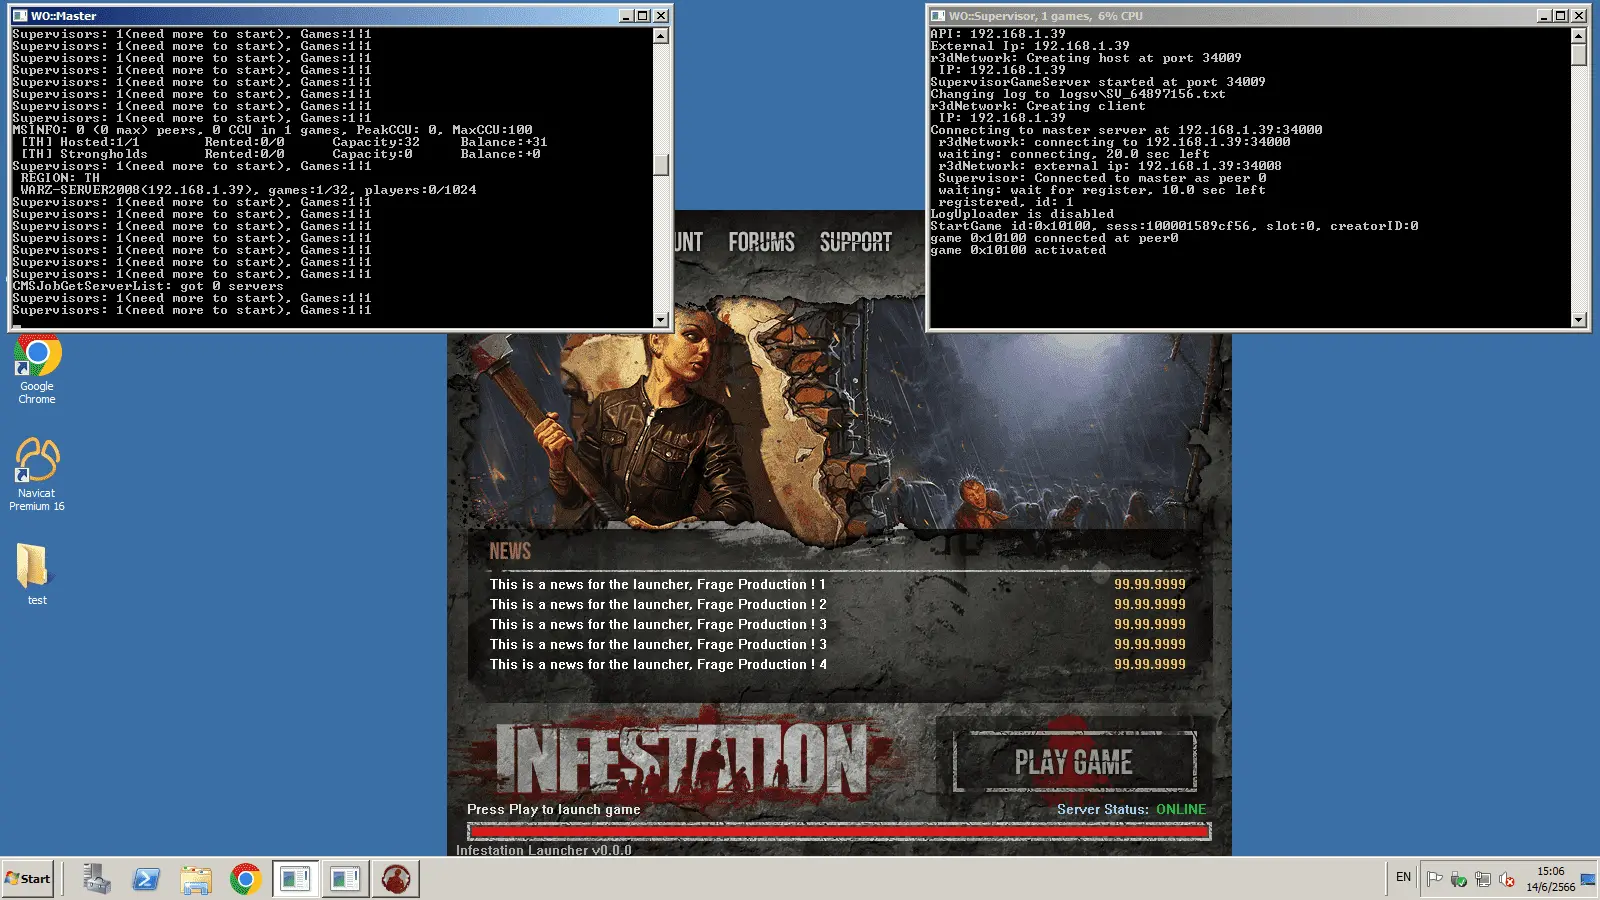1600x900 pixels.
Task: Open the Windows Start menu
Action: pos(28,879)
